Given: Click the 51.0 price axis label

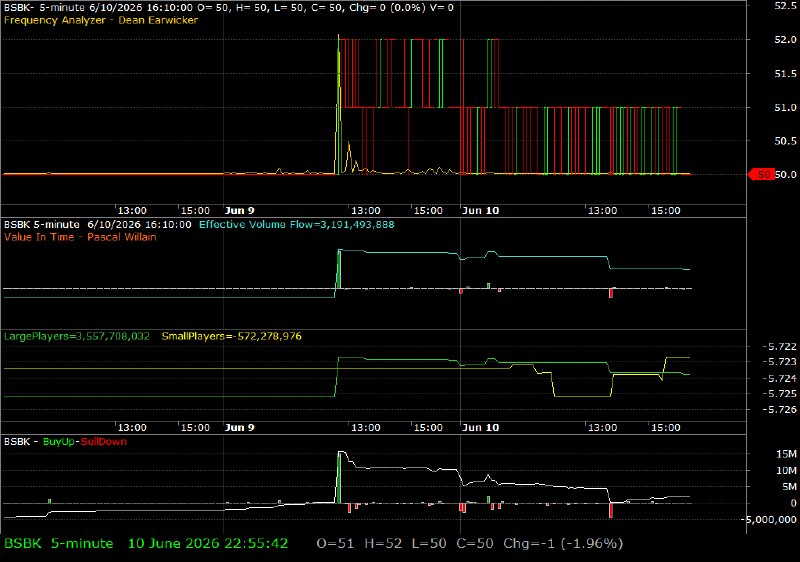Looking at the screenshot, I should click(x=785, y=108).
